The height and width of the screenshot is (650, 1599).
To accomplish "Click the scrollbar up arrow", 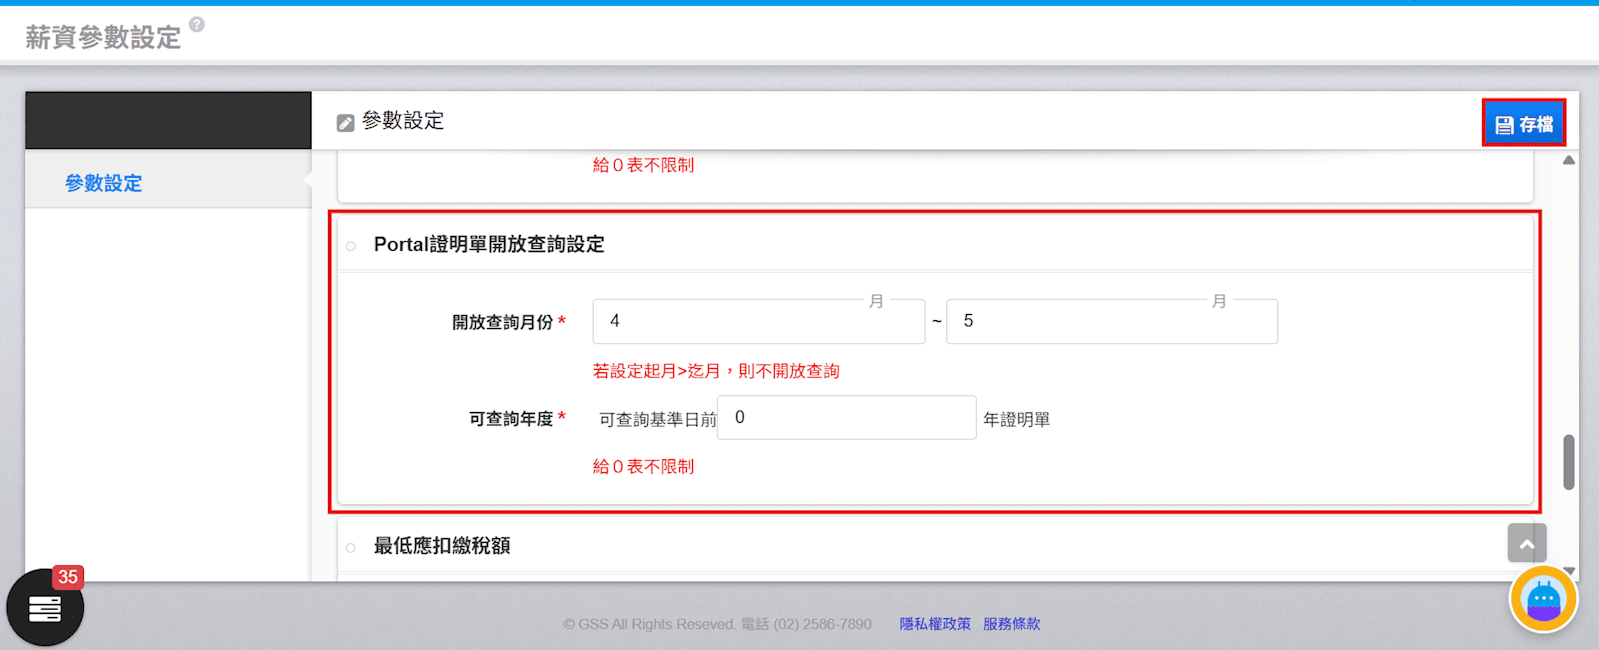I will (1569, 160).
